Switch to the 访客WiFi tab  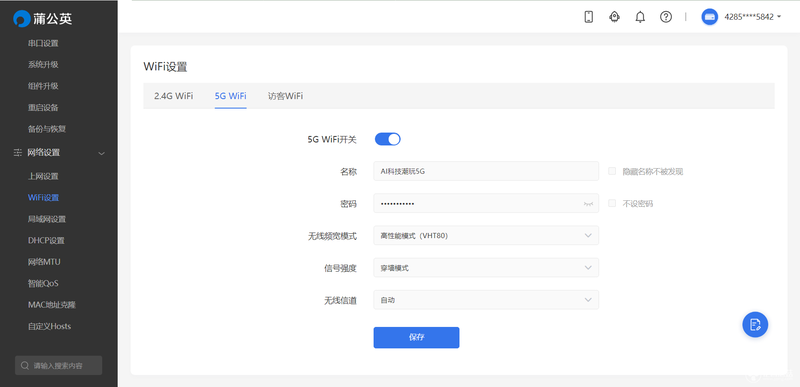point(286,96)
